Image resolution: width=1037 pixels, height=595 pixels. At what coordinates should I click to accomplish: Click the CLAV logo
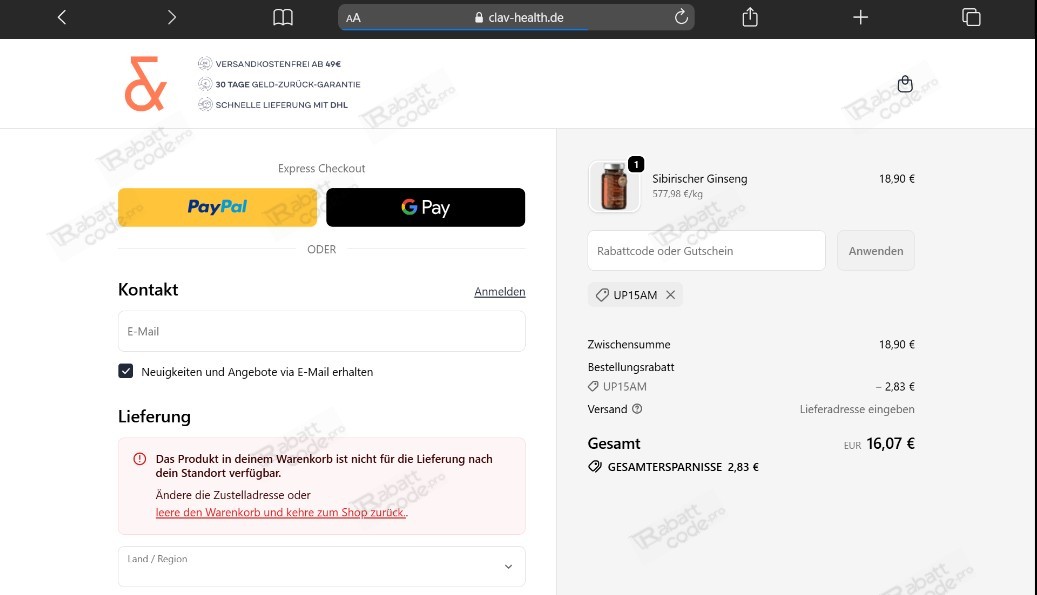(x=144, y=84)
